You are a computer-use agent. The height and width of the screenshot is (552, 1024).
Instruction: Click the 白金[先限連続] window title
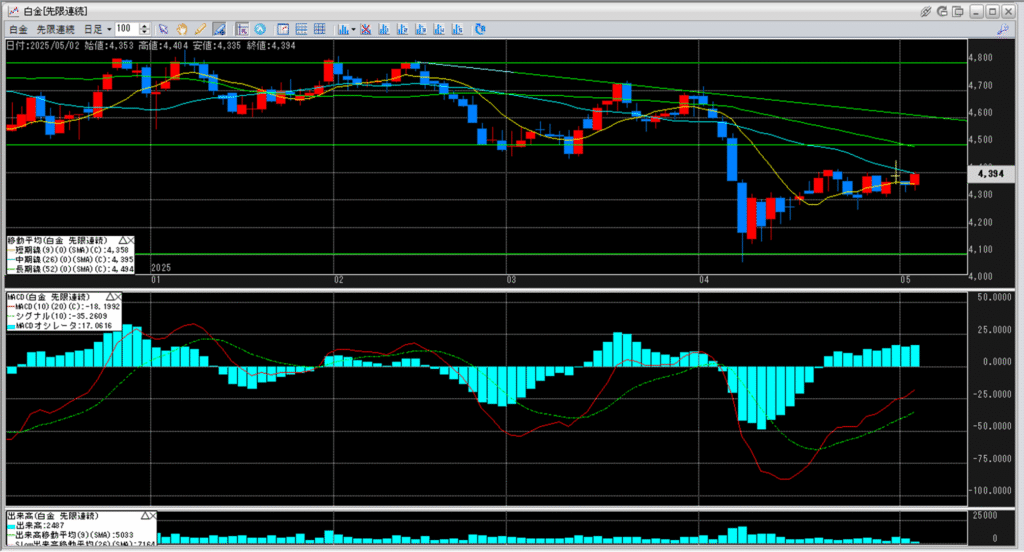click(56, 11)
